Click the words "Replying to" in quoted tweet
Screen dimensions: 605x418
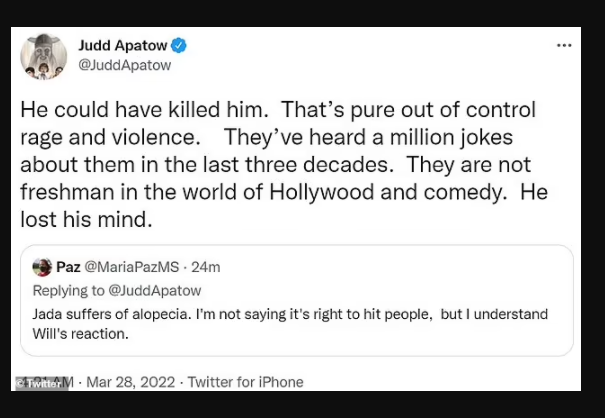69,291
